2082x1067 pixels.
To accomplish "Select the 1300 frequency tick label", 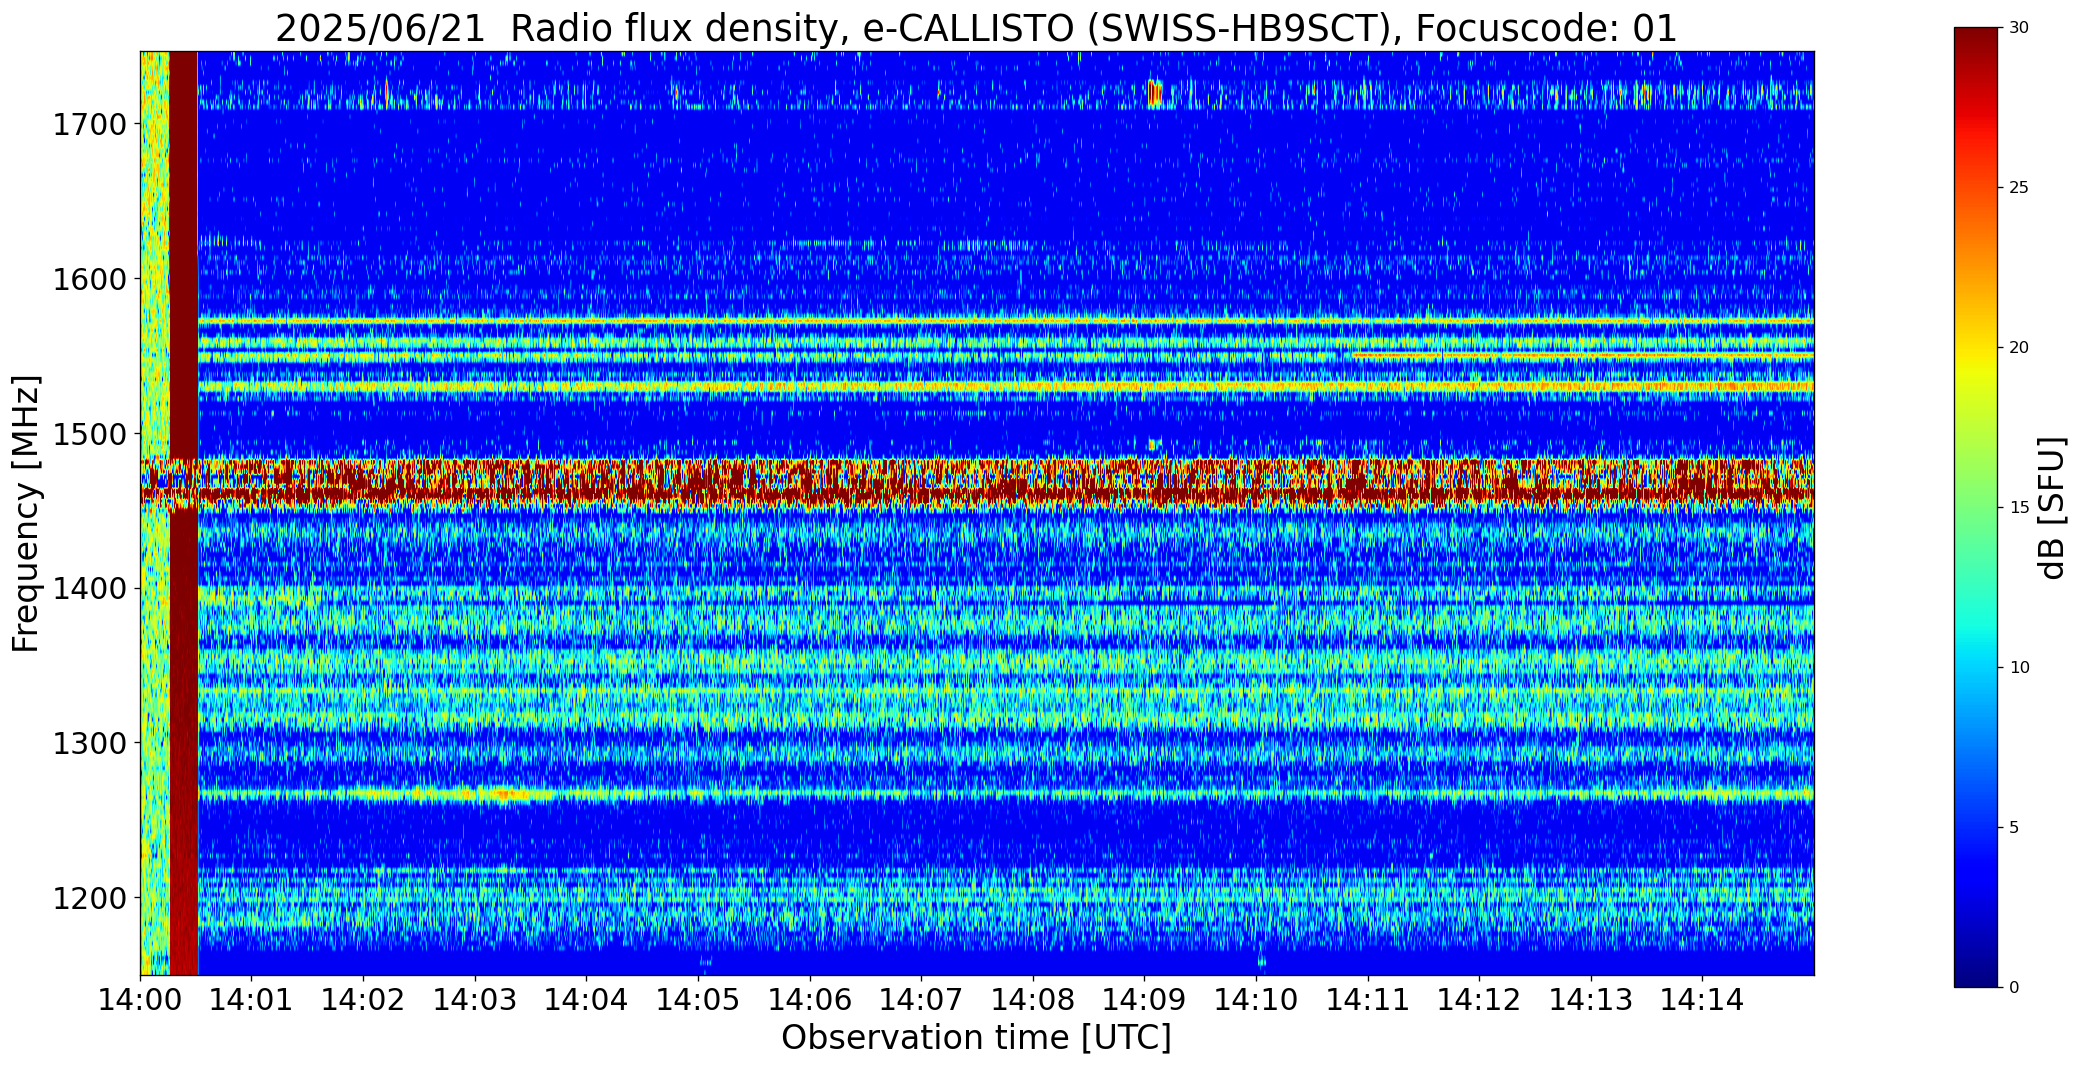I will pos(89,743).
